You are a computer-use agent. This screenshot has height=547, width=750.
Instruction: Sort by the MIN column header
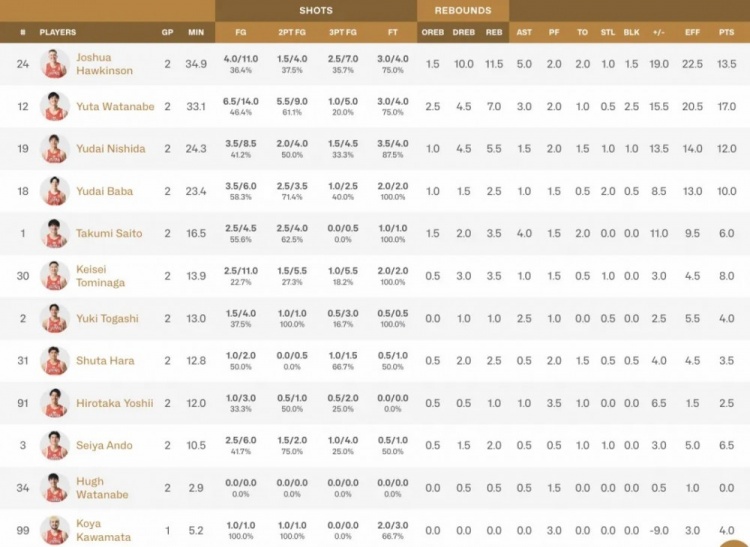196,32
